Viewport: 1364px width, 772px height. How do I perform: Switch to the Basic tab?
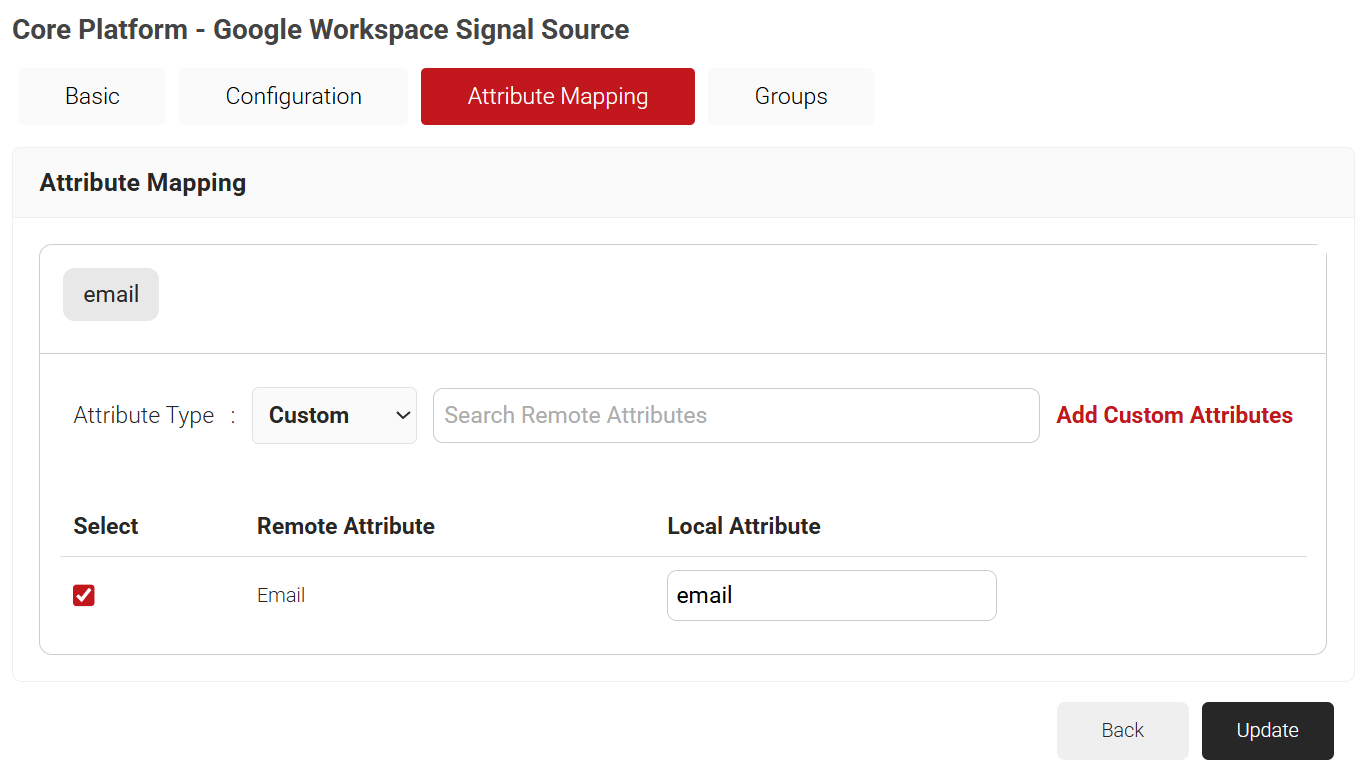pos(92,97)
